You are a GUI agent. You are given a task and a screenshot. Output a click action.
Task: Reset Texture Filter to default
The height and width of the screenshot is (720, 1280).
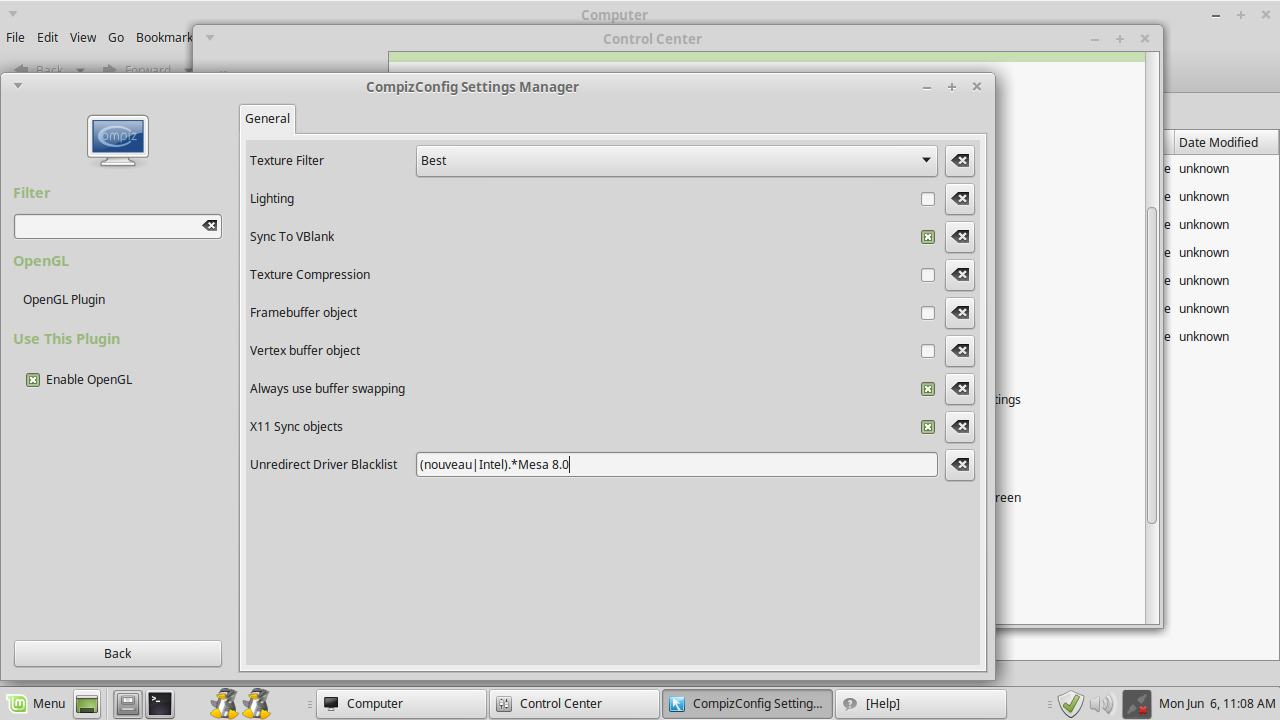(x=960, y=161)
